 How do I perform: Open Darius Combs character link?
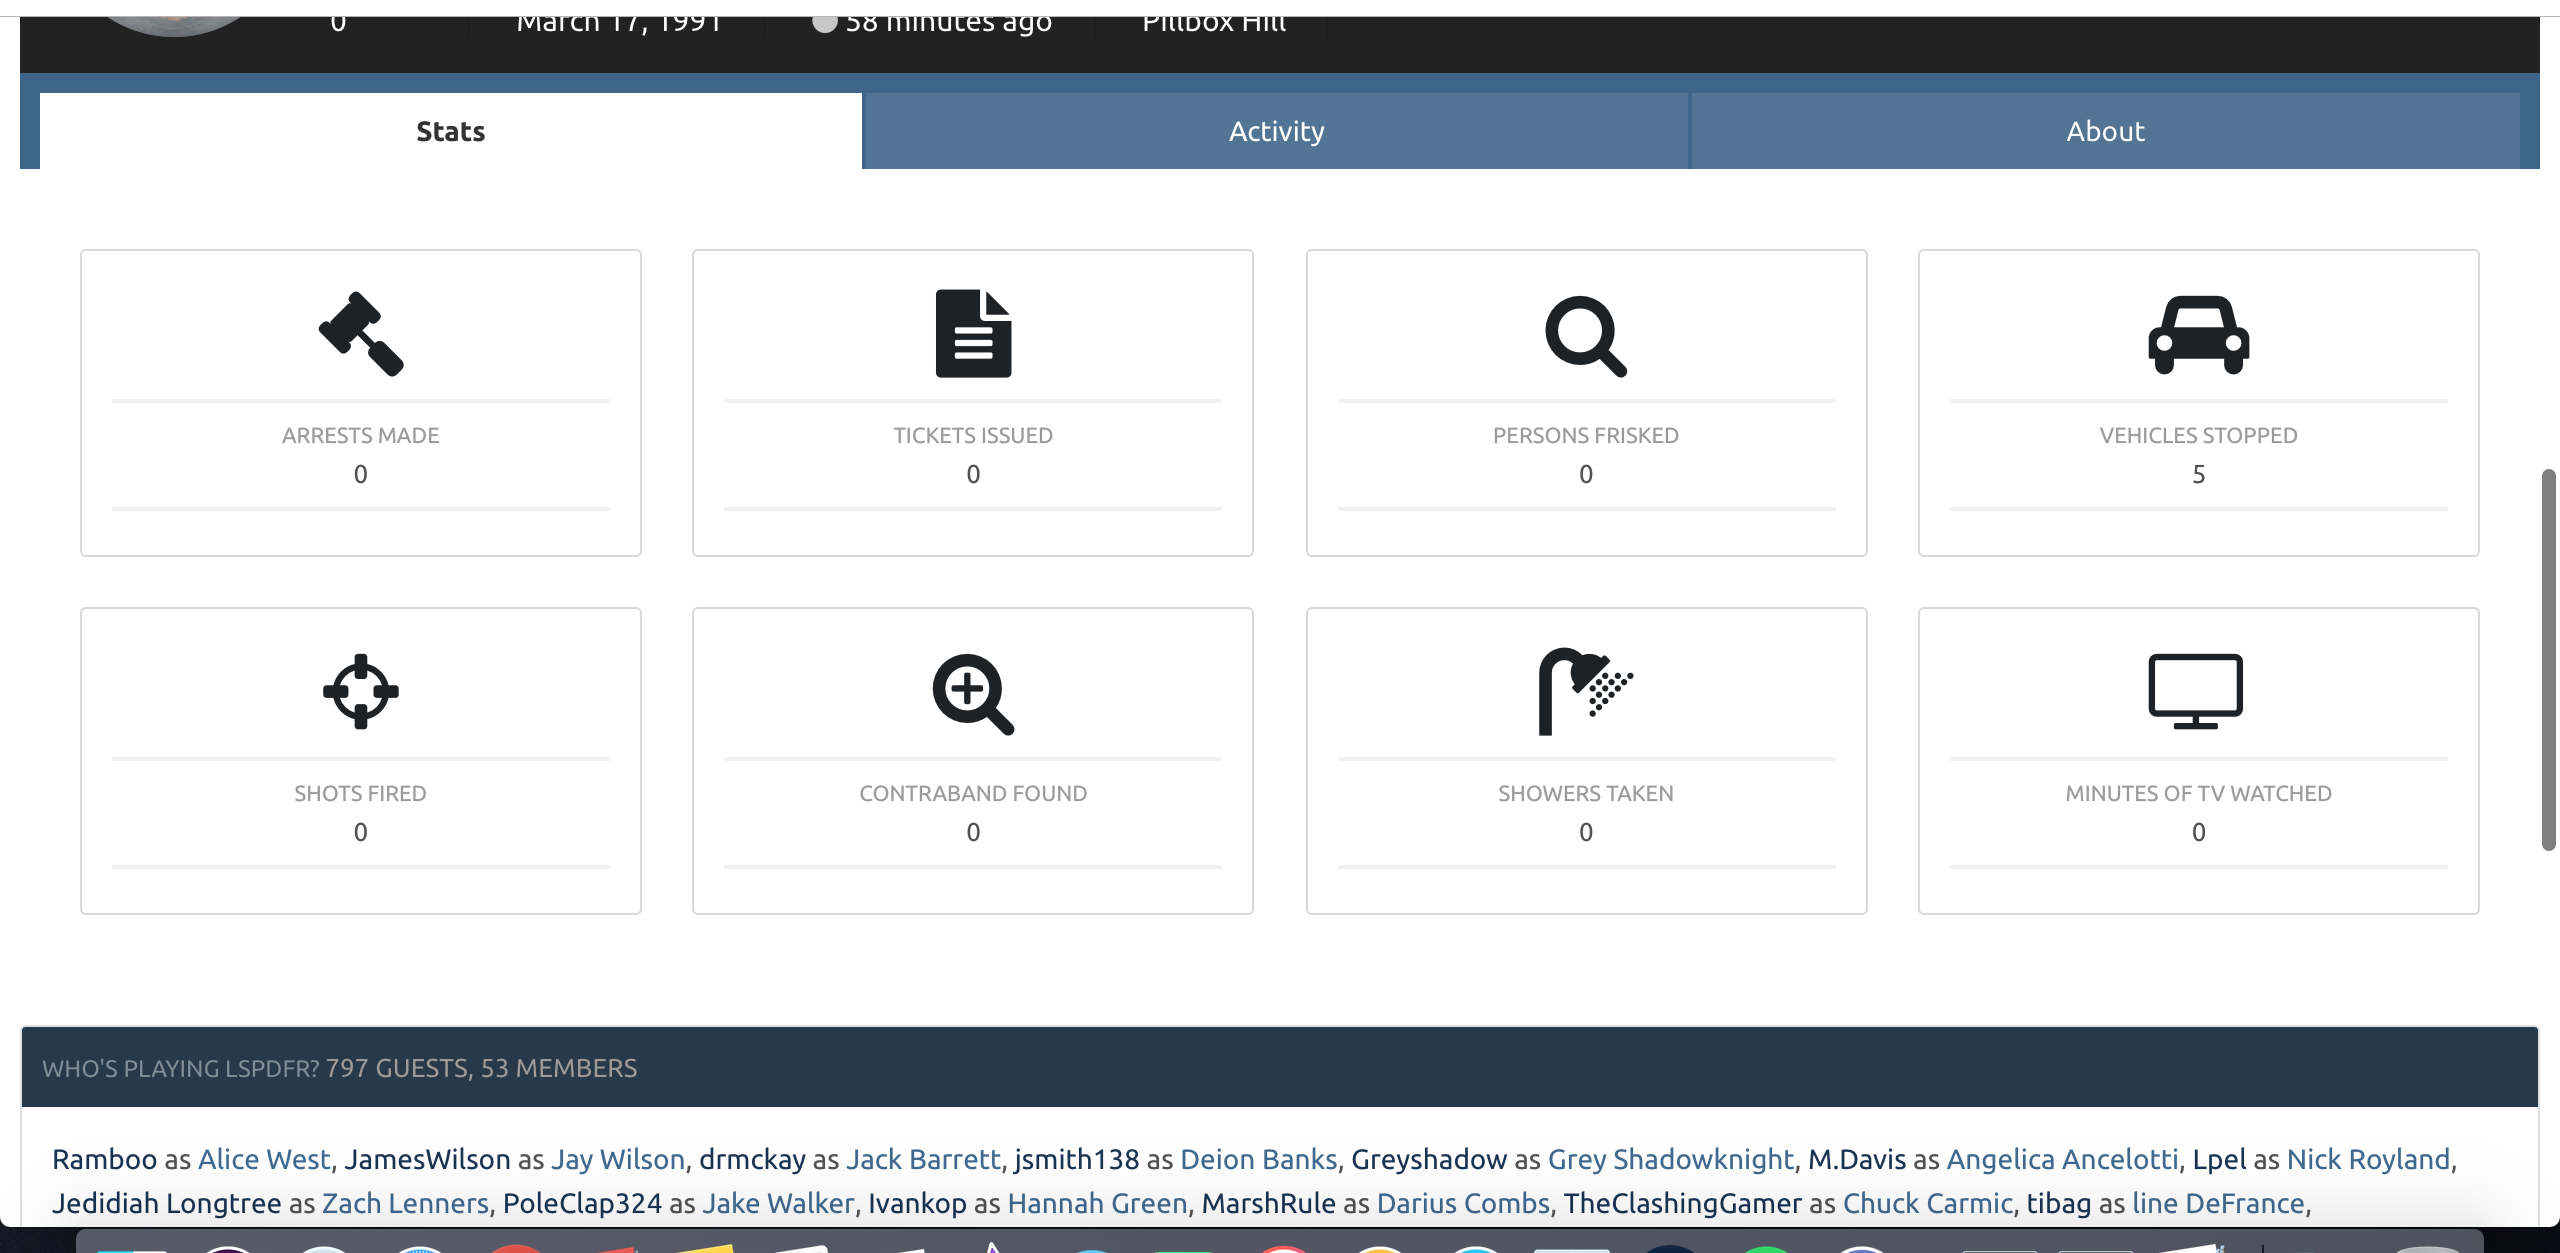pyautogui.click(x=1463, y=1203)
